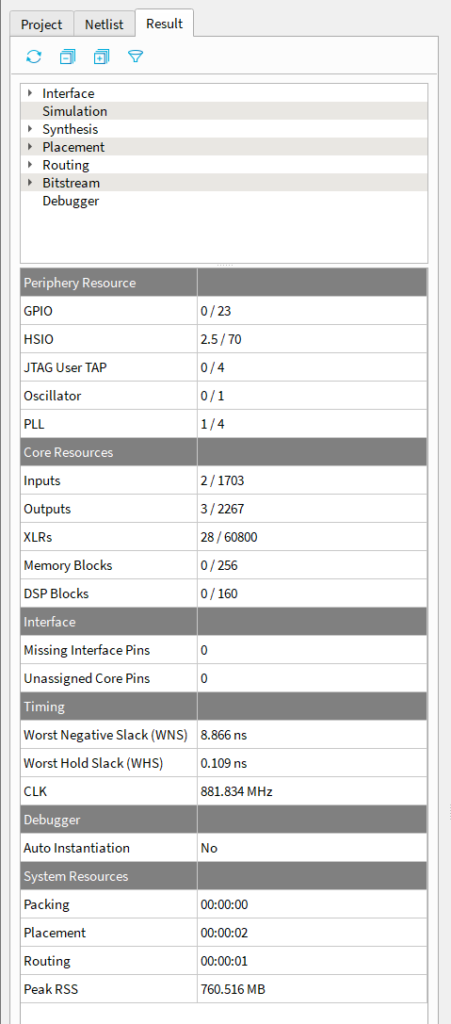Switch to the Project tab

coord(41,25)
